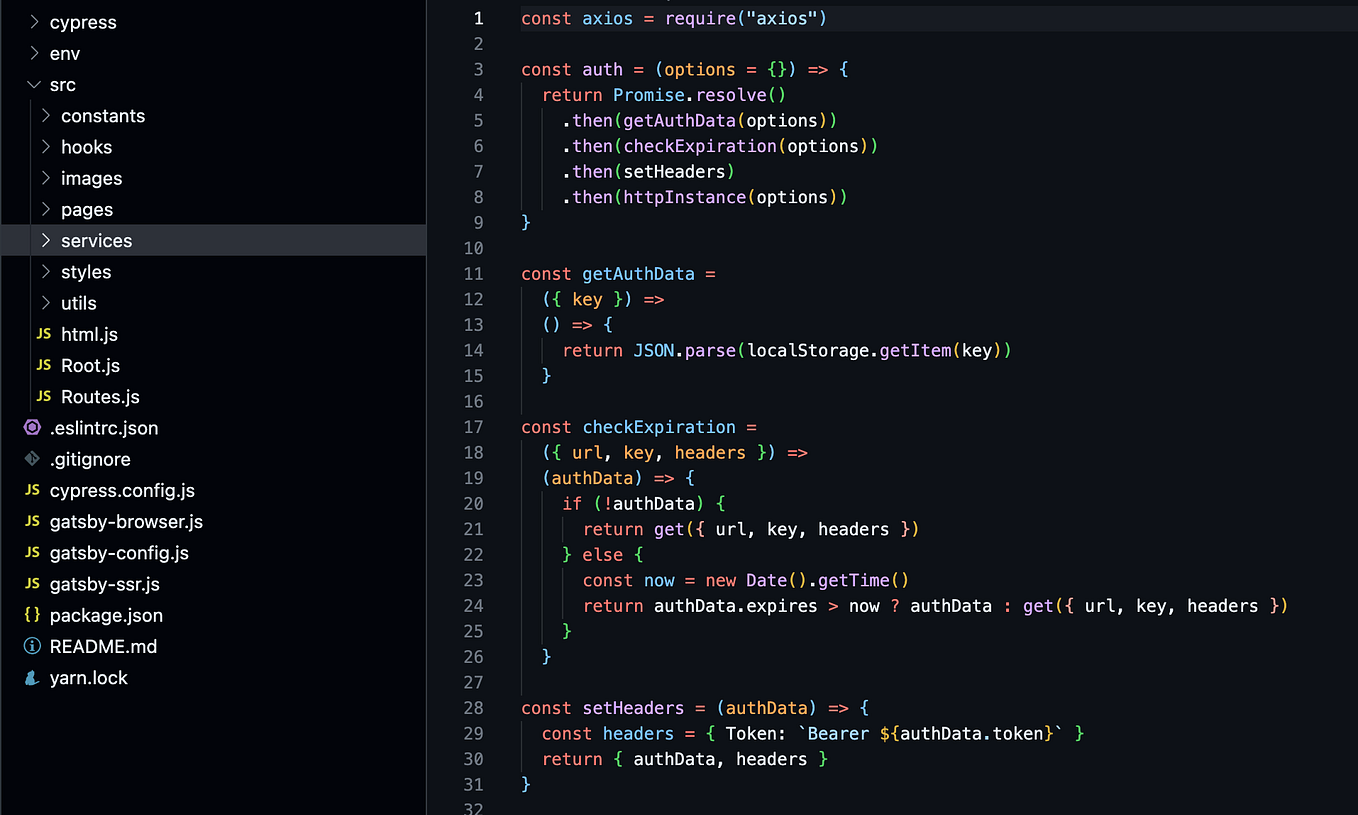Click the JS icon next to html.js
Image resolution: width=1358 pixels, height=815 pixels.
(x=43, y=334)
